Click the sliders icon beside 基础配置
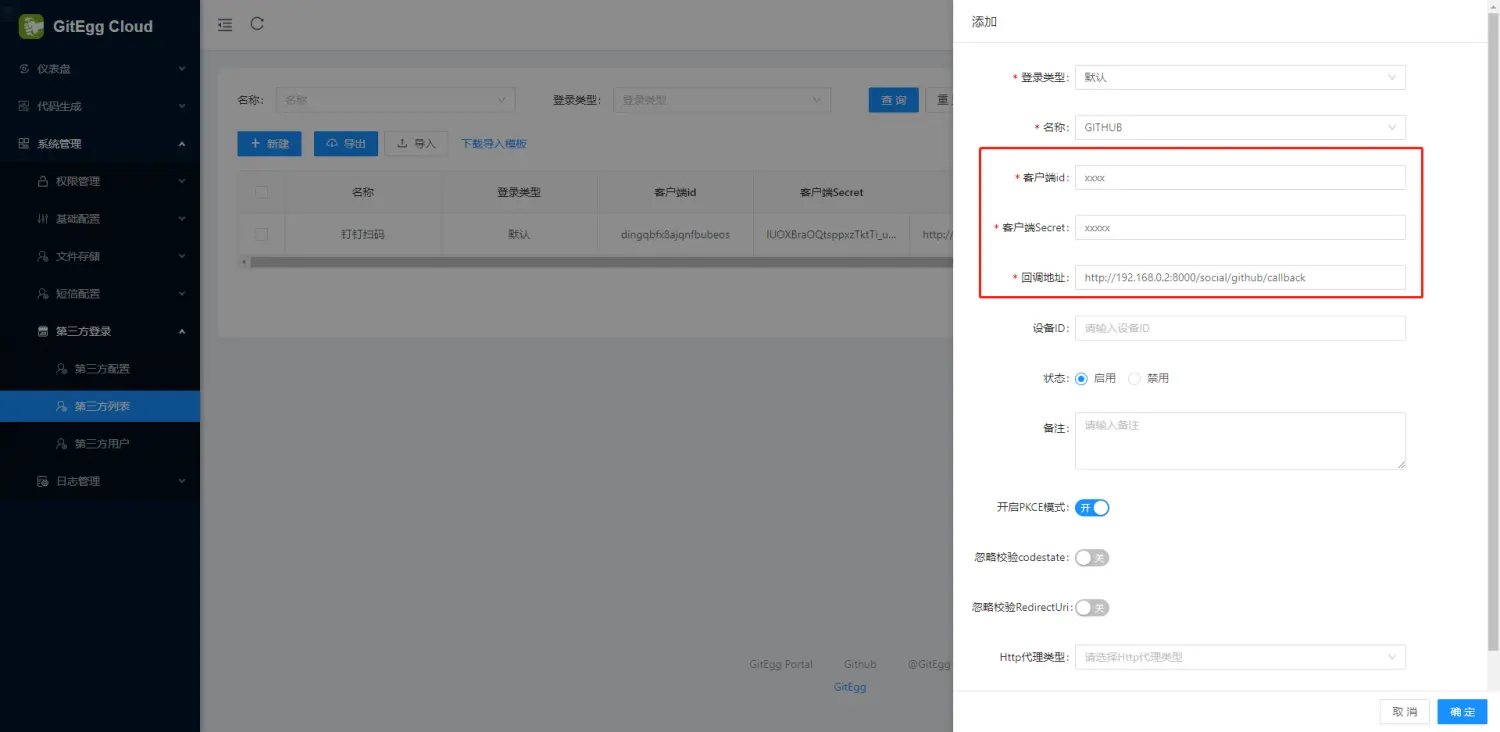Image resolution: width=1500 pixels, height=732 pixels. coord(43,219)
